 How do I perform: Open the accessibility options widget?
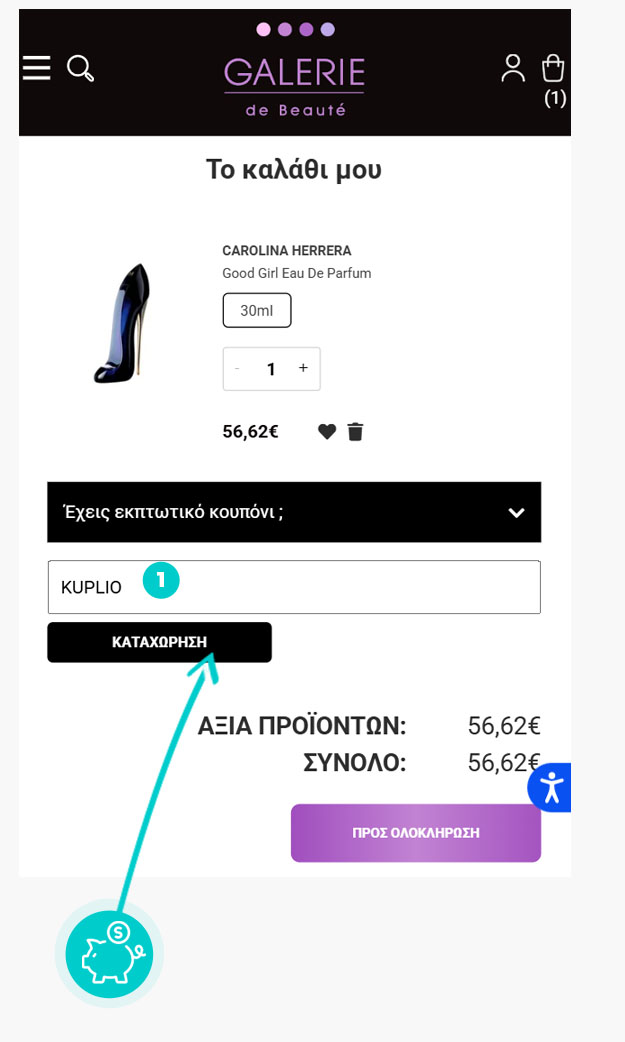[x=549, y=788]
